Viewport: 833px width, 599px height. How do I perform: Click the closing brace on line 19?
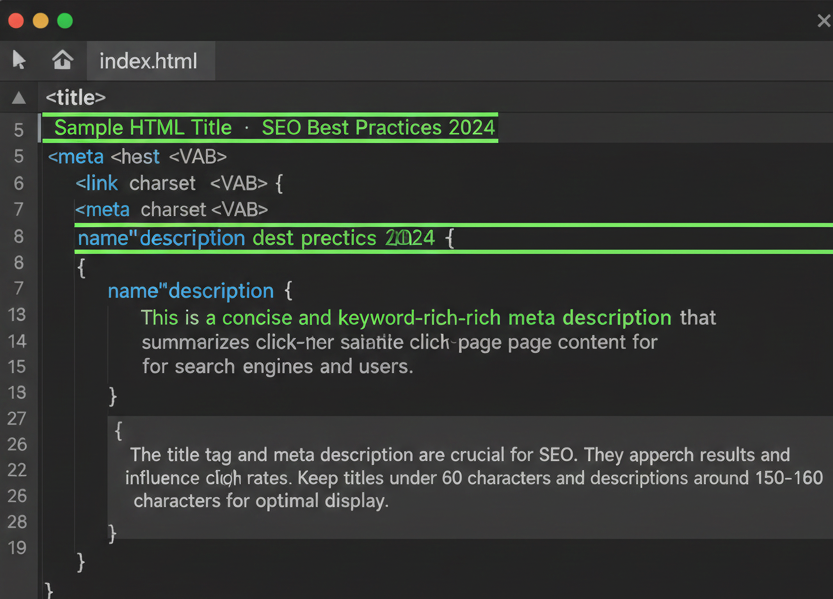tap(78, 562)
